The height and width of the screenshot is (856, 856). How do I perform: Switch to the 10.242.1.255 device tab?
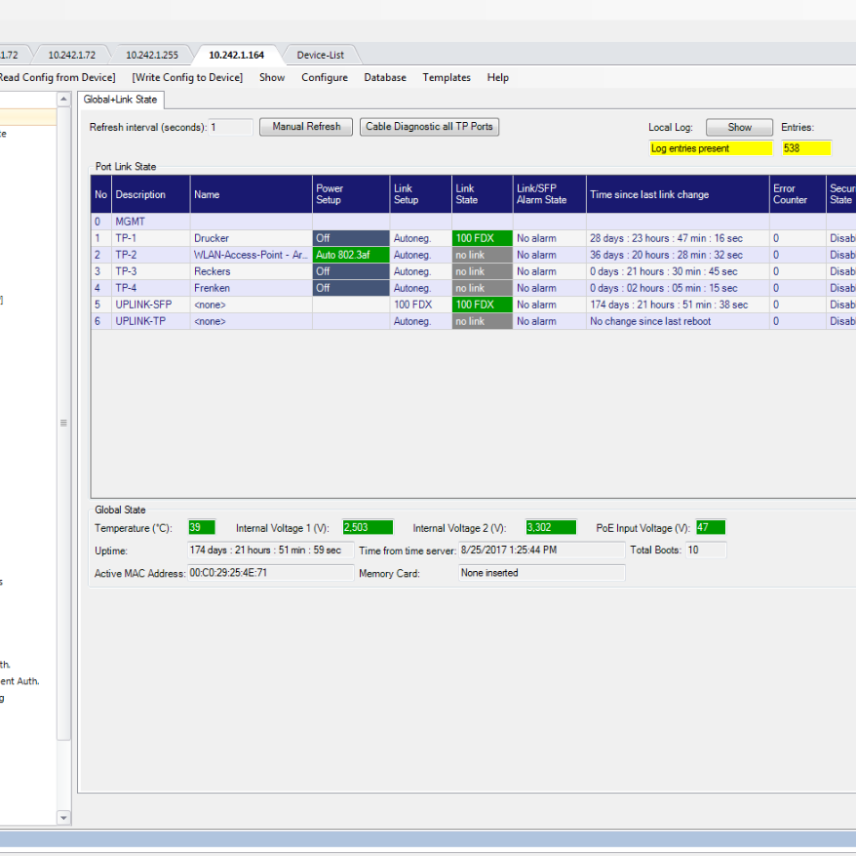pyautogui.click(x=152, y=55)
